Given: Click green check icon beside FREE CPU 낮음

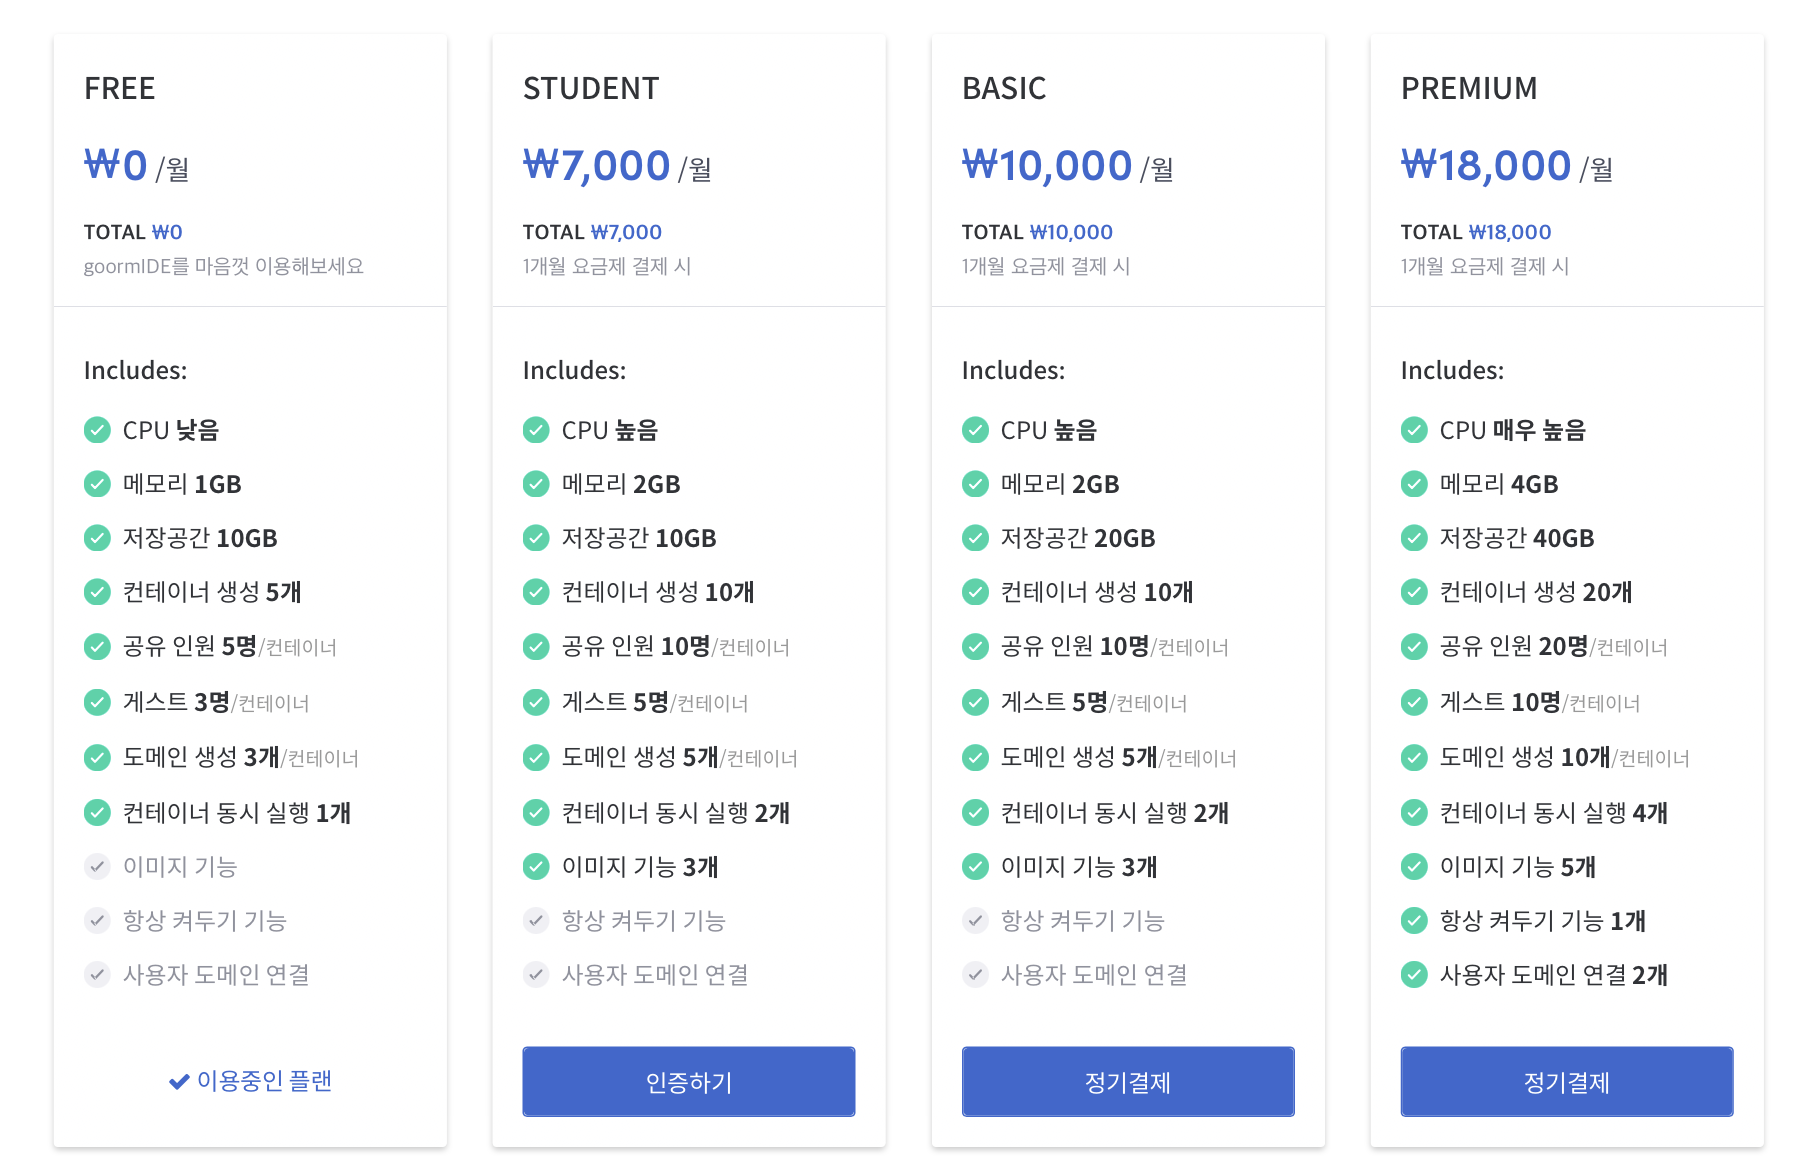Looking at the screenshot, I should coord(97,430).
